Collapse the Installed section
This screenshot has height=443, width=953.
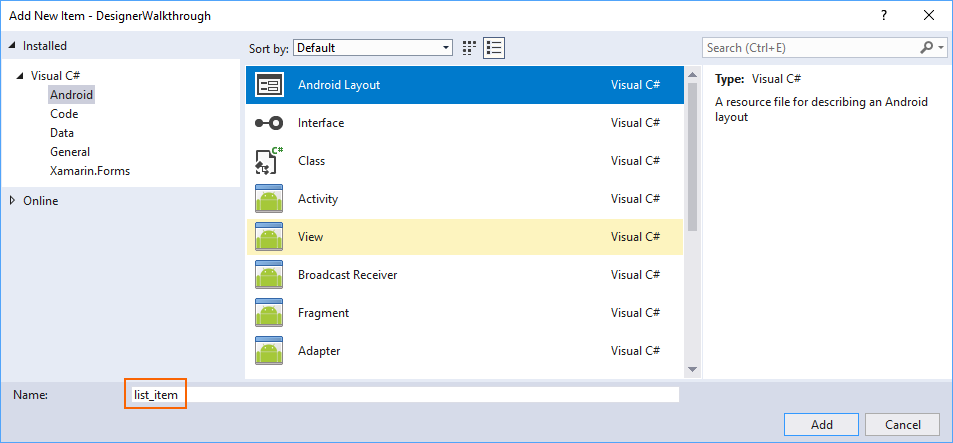tap(12, 46)
